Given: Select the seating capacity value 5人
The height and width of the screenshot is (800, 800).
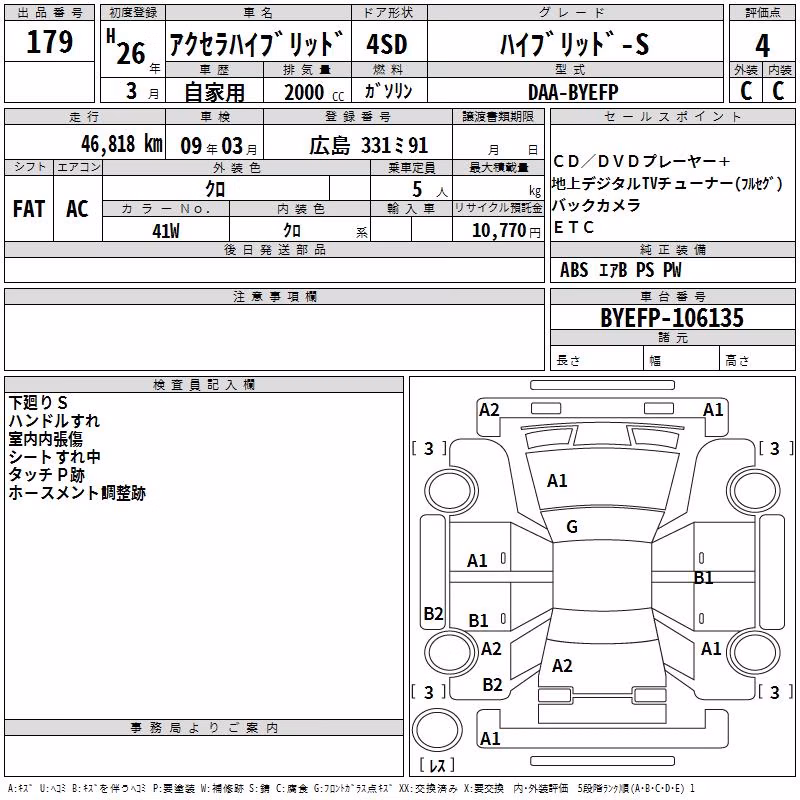Looking at the screenshot, I should (430, 190).
